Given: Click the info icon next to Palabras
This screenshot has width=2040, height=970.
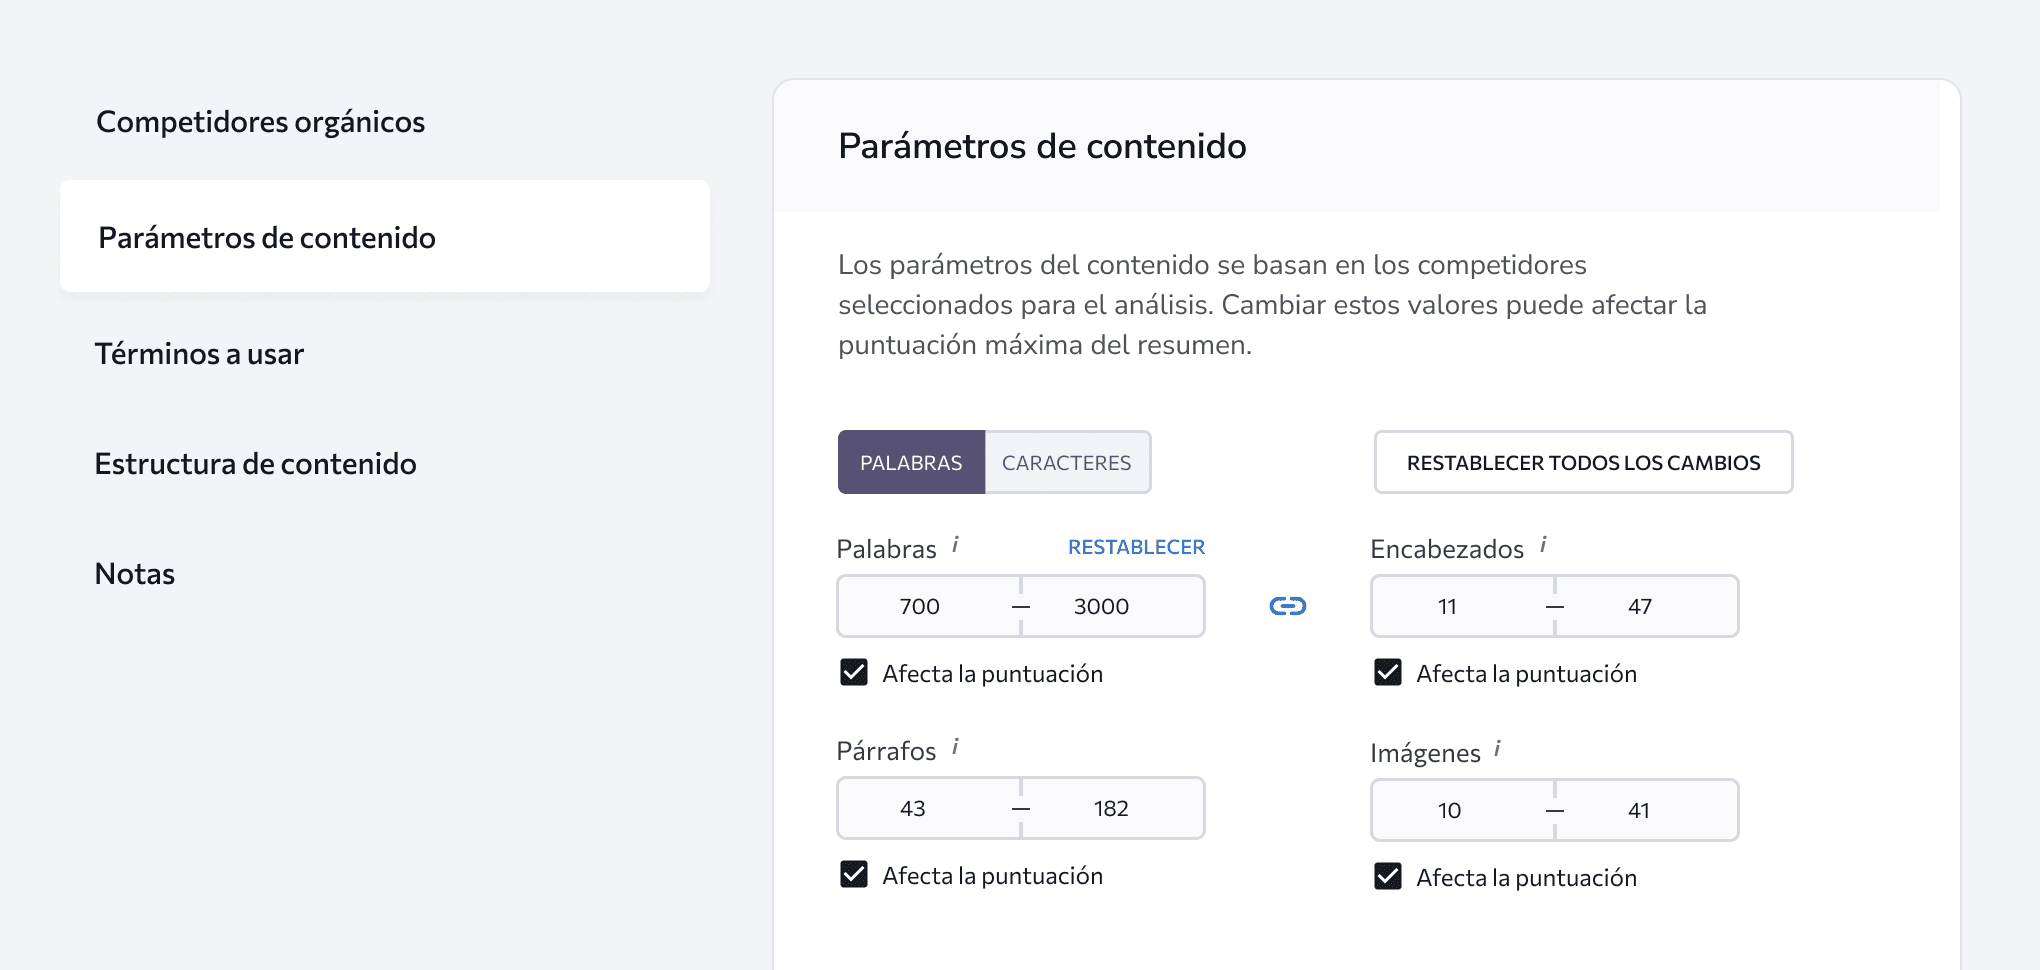Looking at the screenshot, I should (x=958, y=547).
